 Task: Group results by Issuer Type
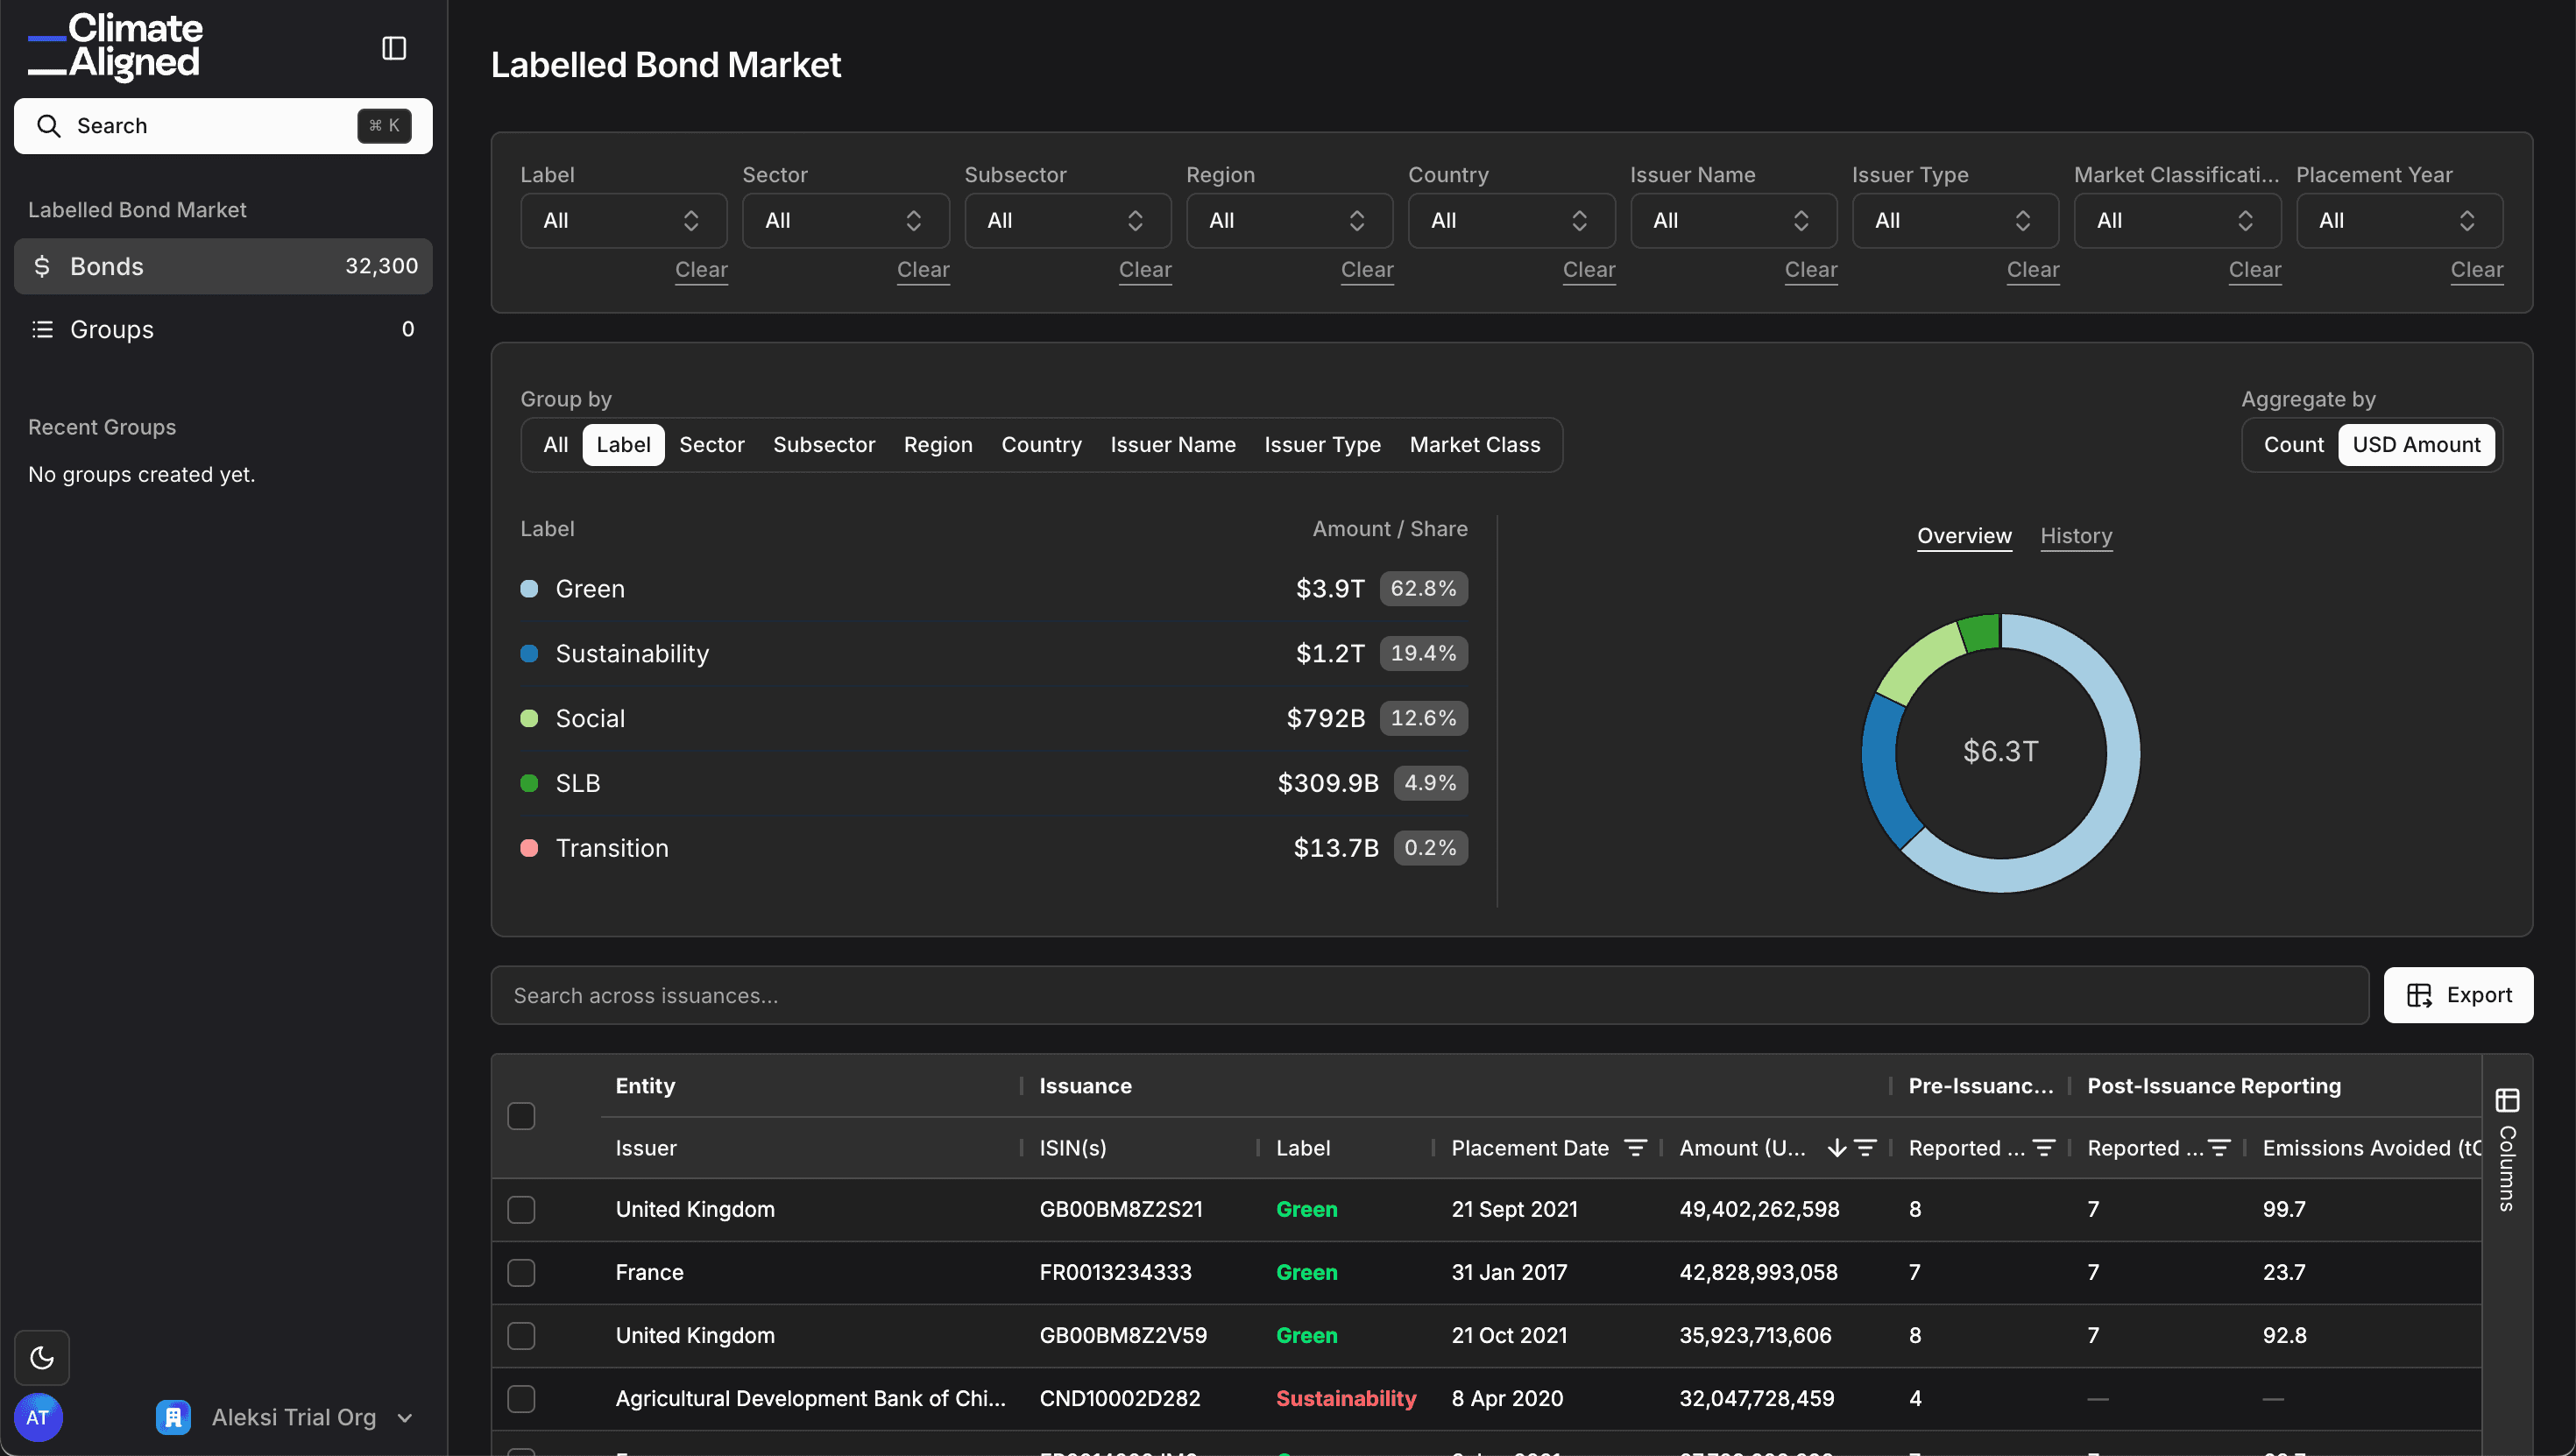[1322, 444]
